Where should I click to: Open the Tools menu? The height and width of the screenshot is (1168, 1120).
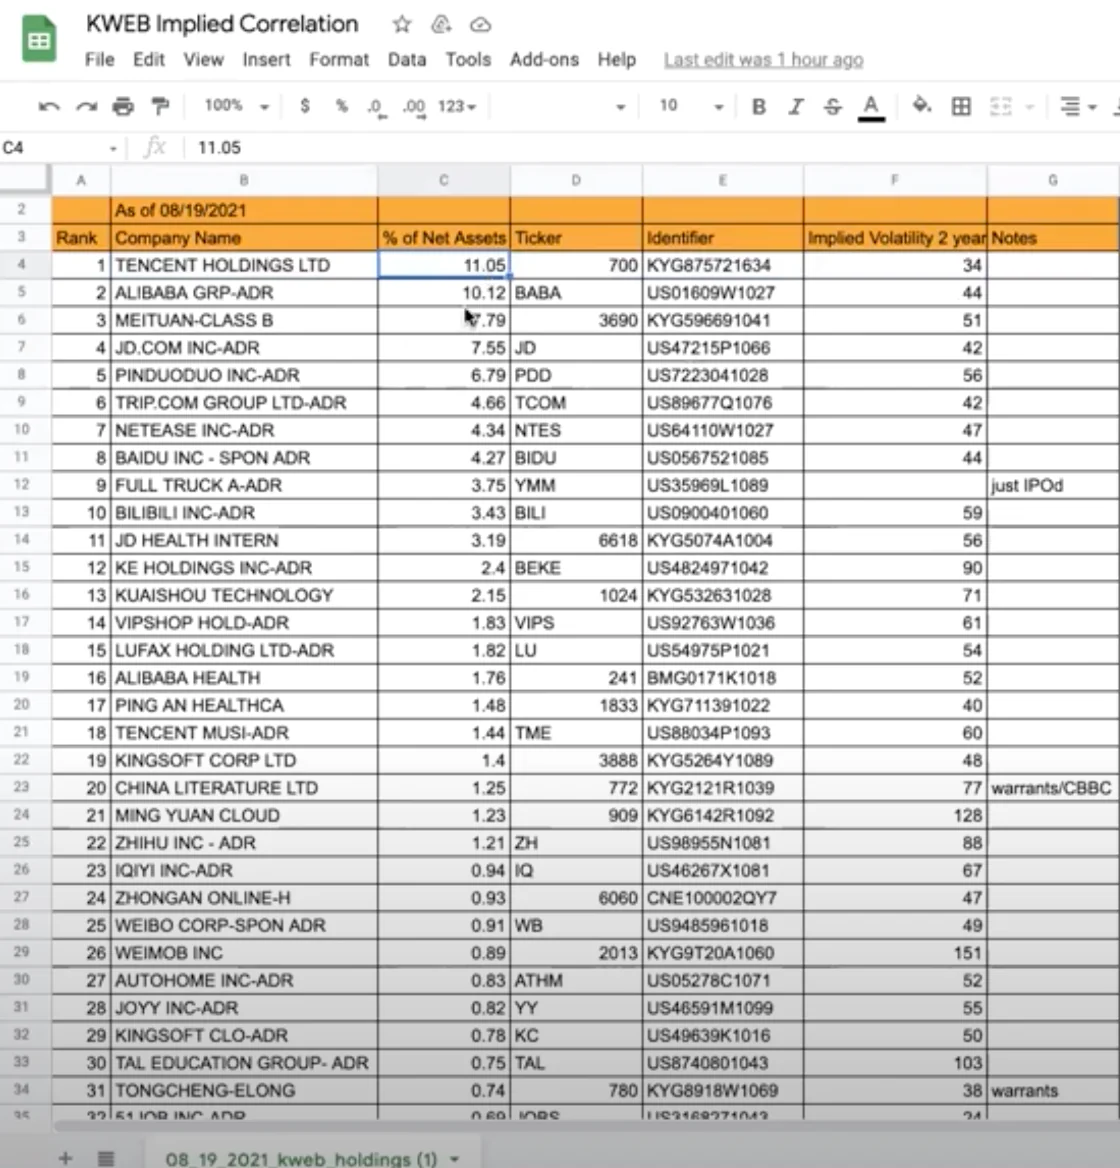(x=468, y=60)
